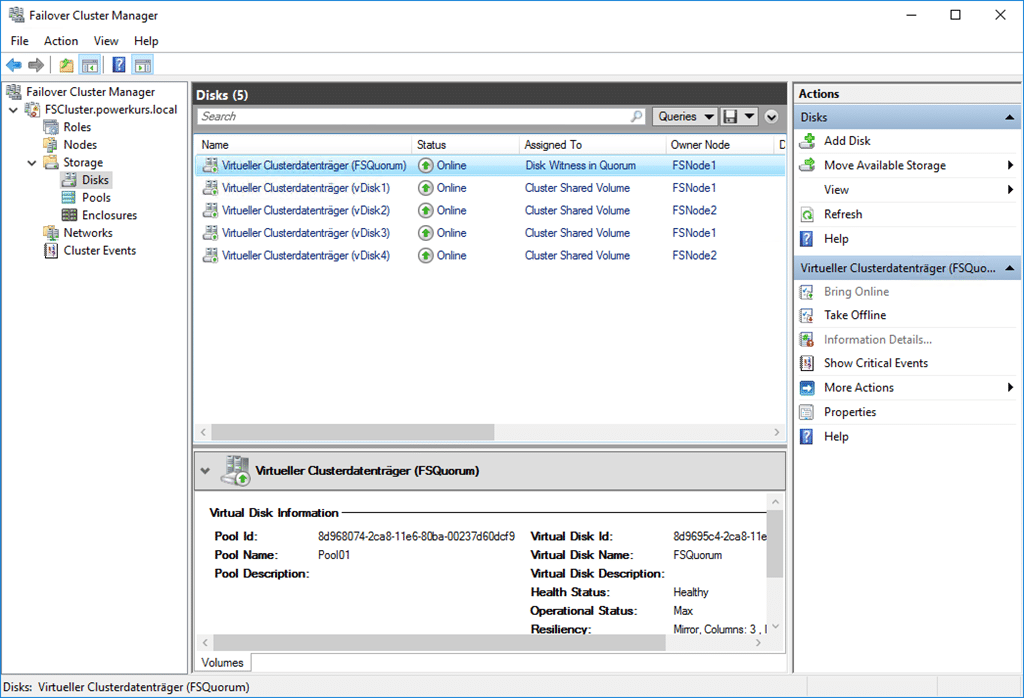The height and width of the screenshot is (698, 1024).
Task: Click the Online status icon for vDisk2
Action: [426, 210]
